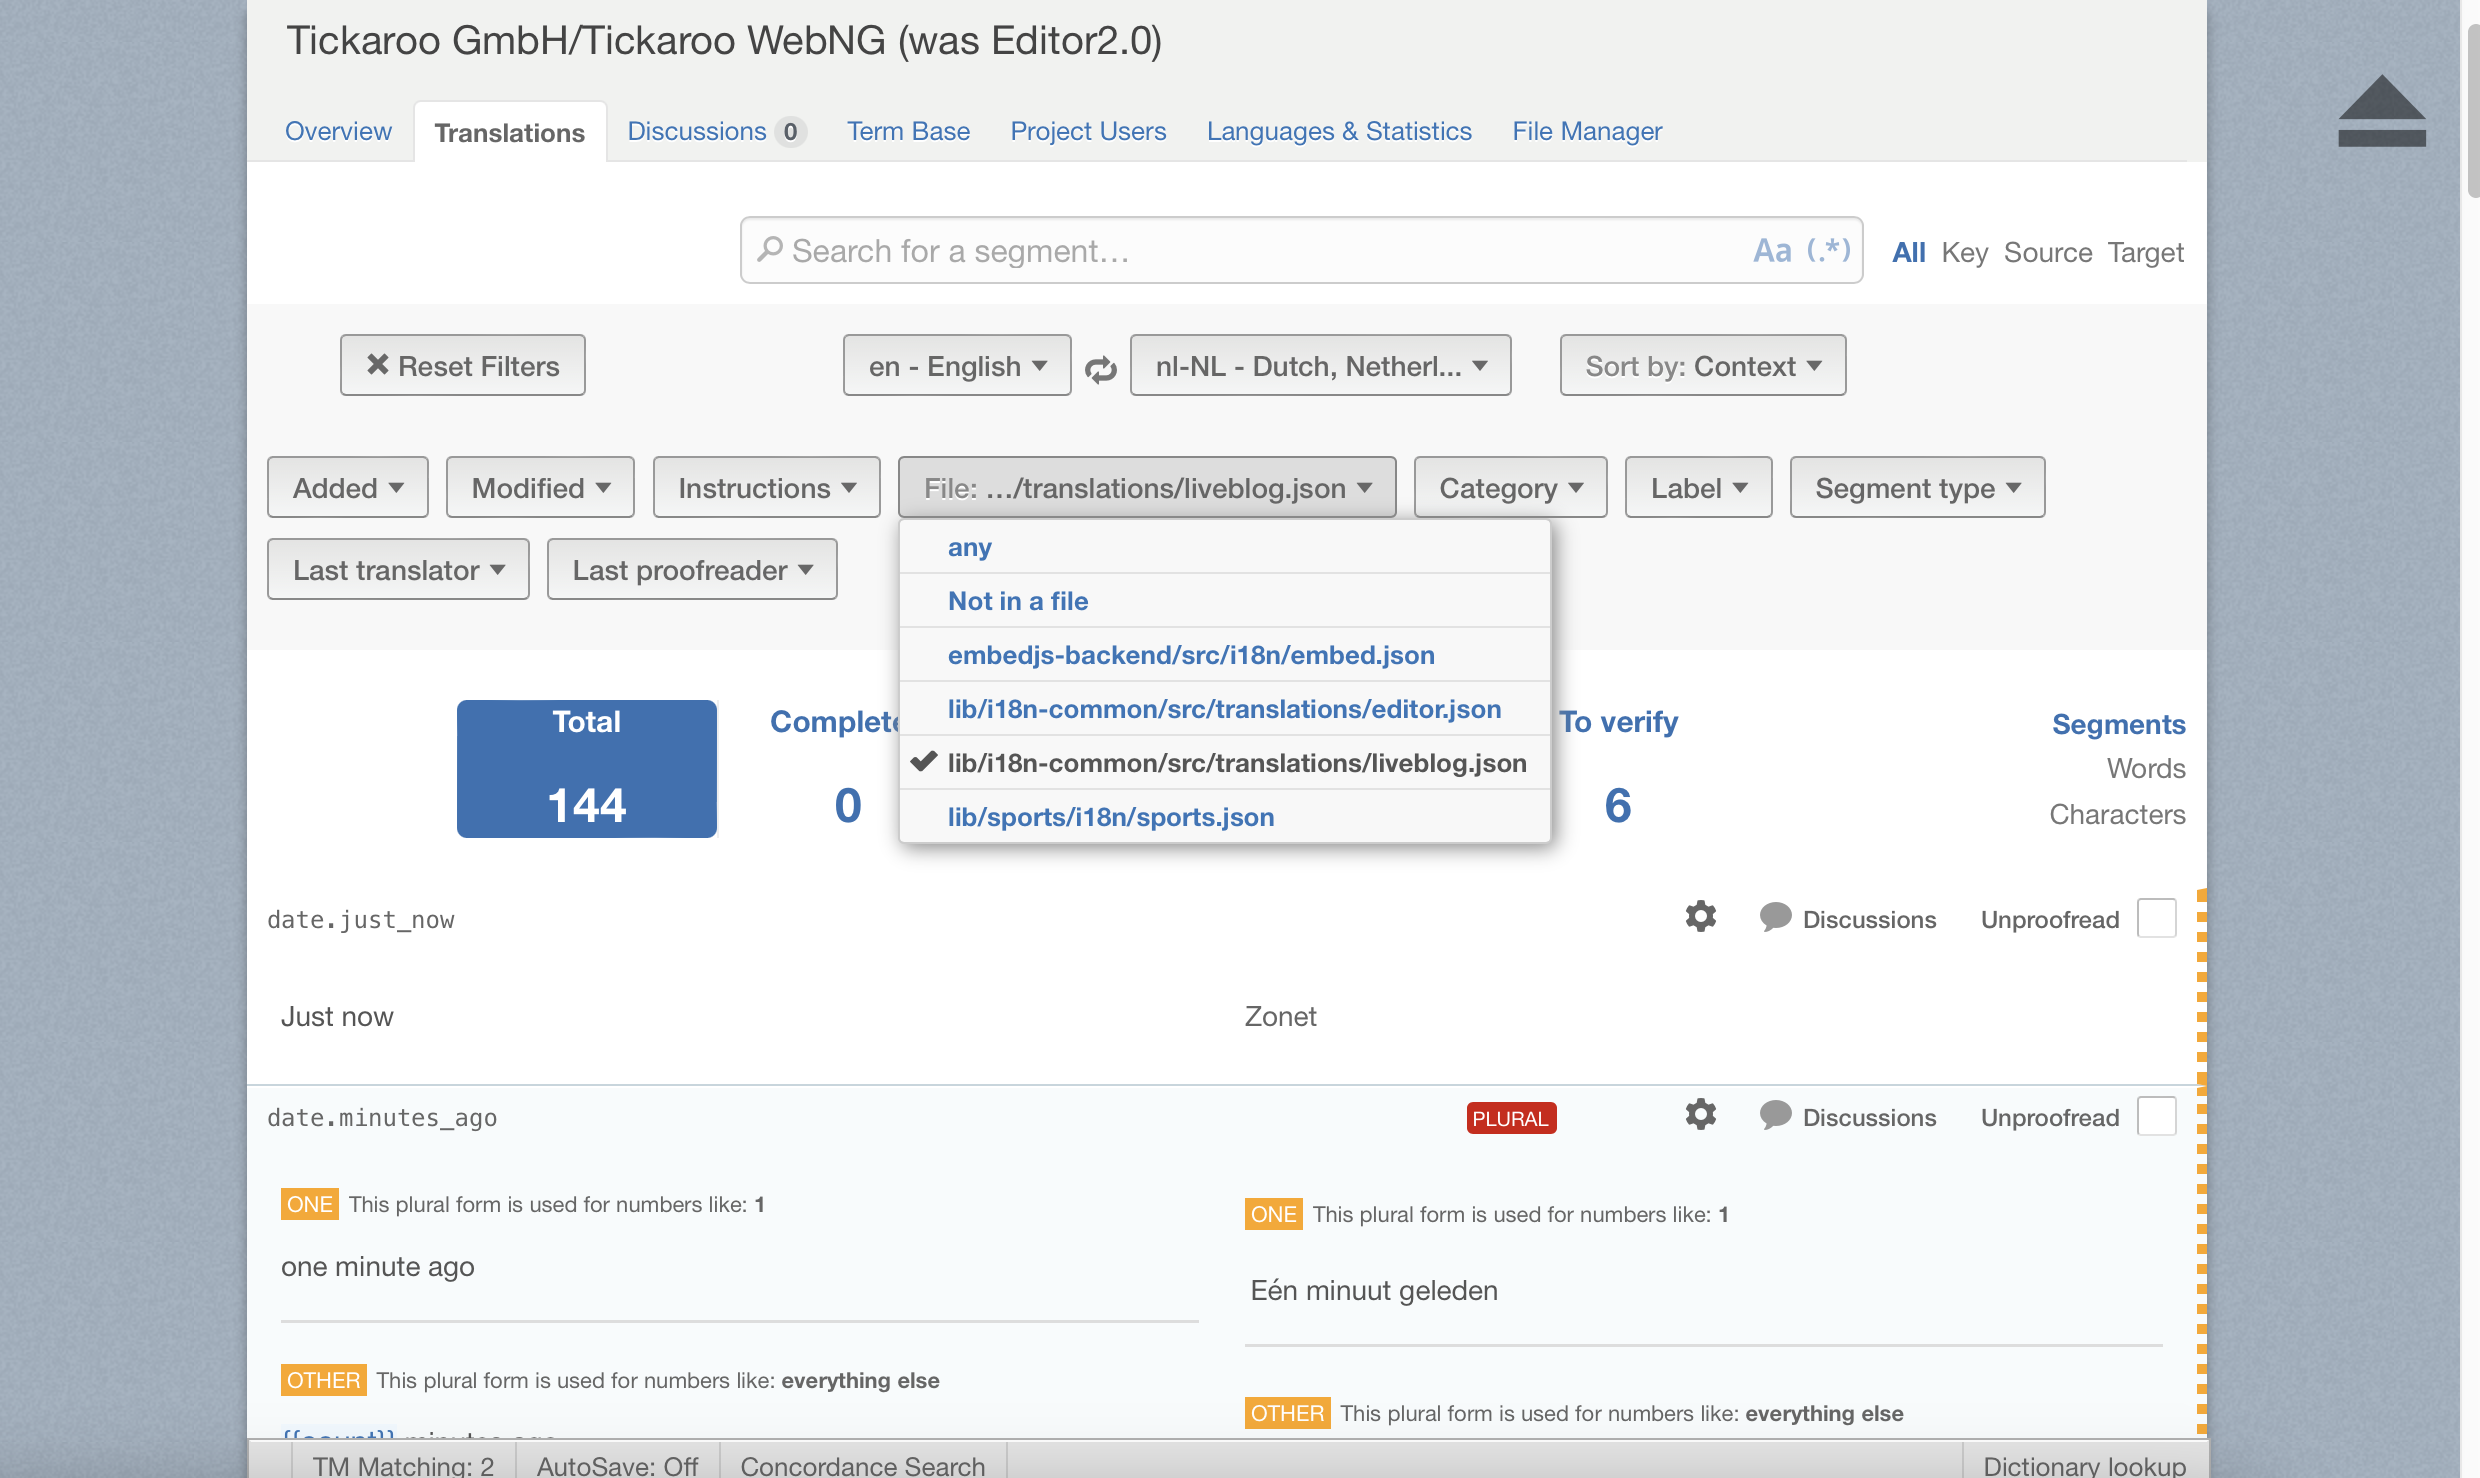Toggle AutoSave: Off in bottom bar
Image resolution: width=2480 pixels, height=1478 pixels.
tap(617, 1465)
